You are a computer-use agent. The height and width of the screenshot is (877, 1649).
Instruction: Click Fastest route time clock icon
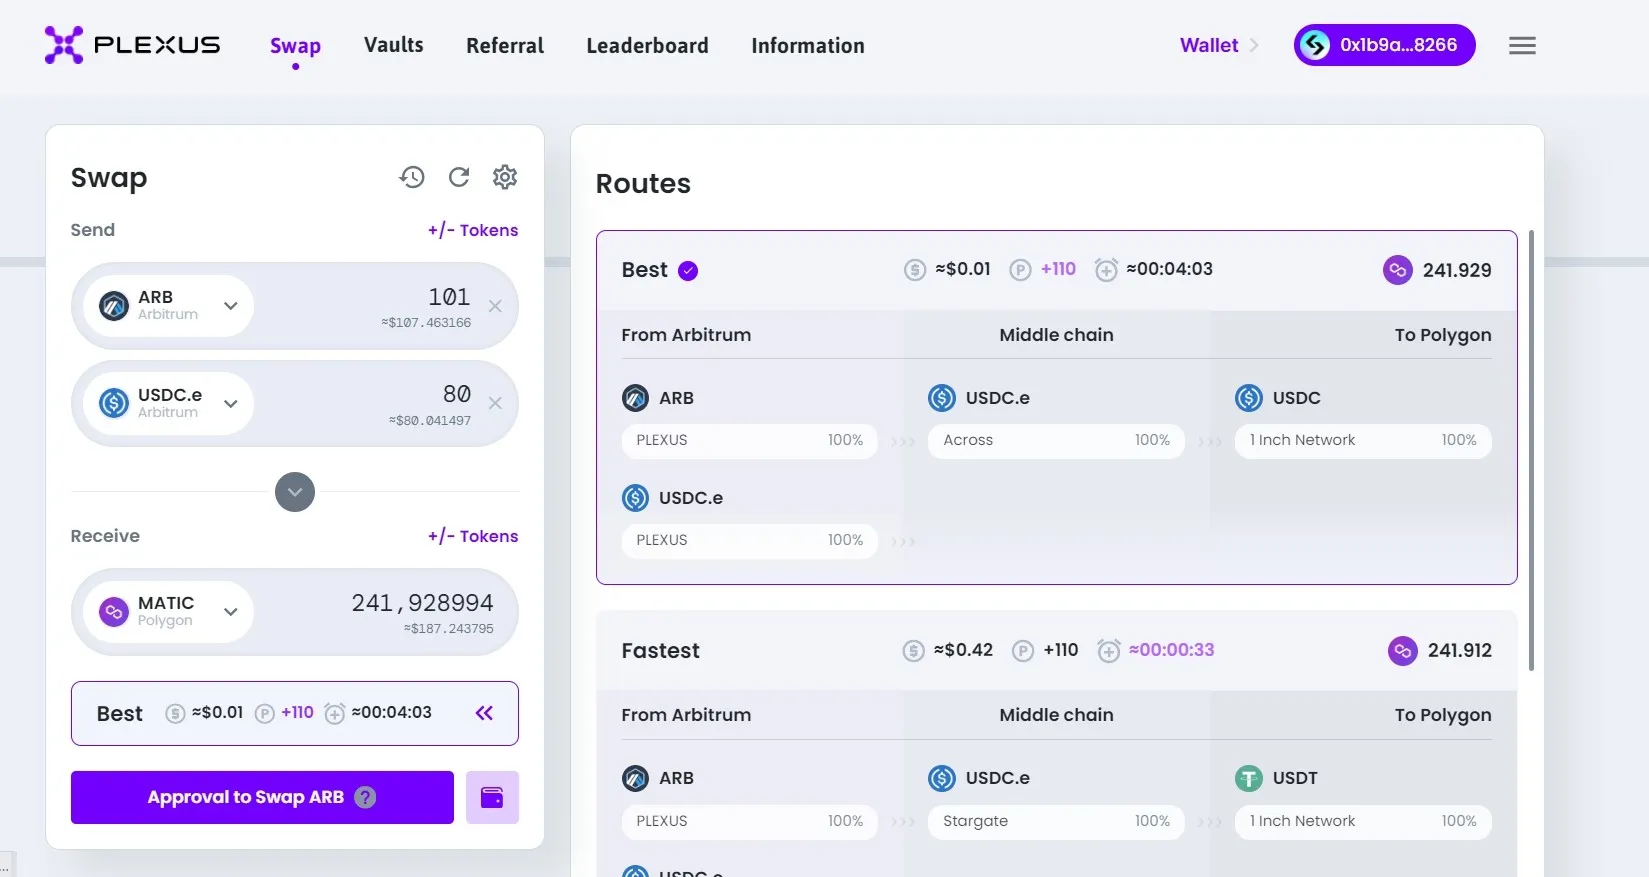click(1109, 651)
